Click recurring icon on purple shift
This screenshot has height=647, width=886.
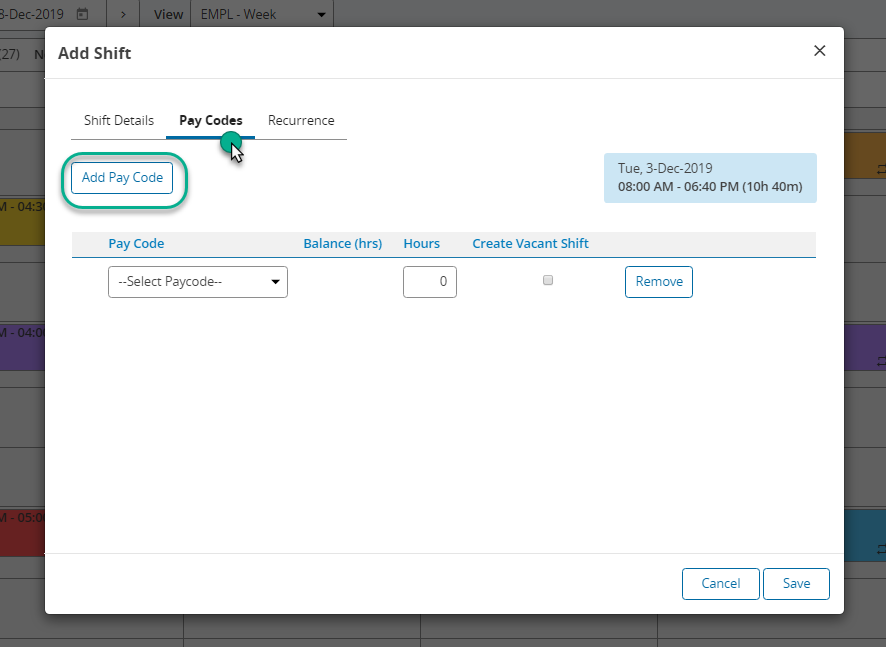click(x=881, y=361)
